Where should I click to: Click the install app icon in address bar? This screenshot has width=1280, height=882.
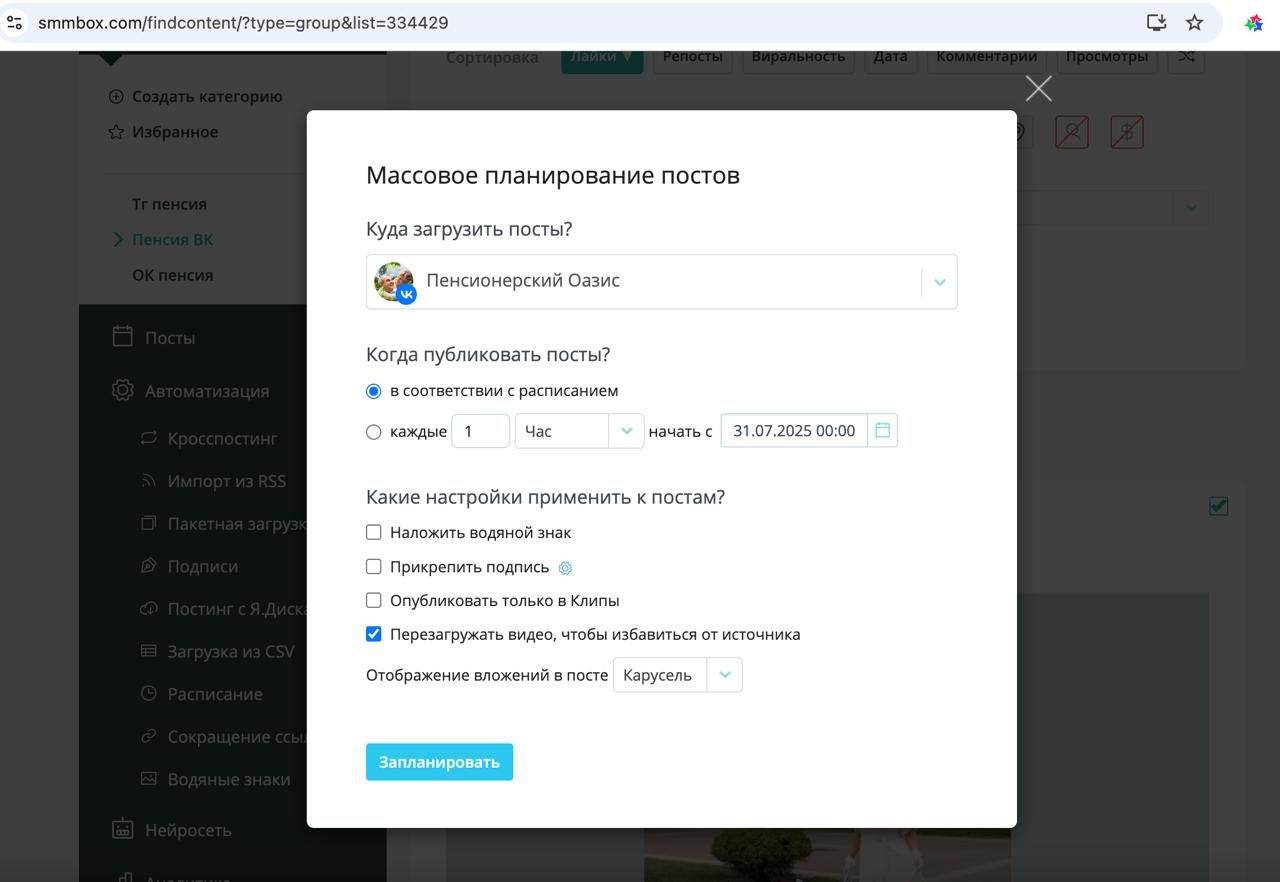click(x=1156, y=22)
